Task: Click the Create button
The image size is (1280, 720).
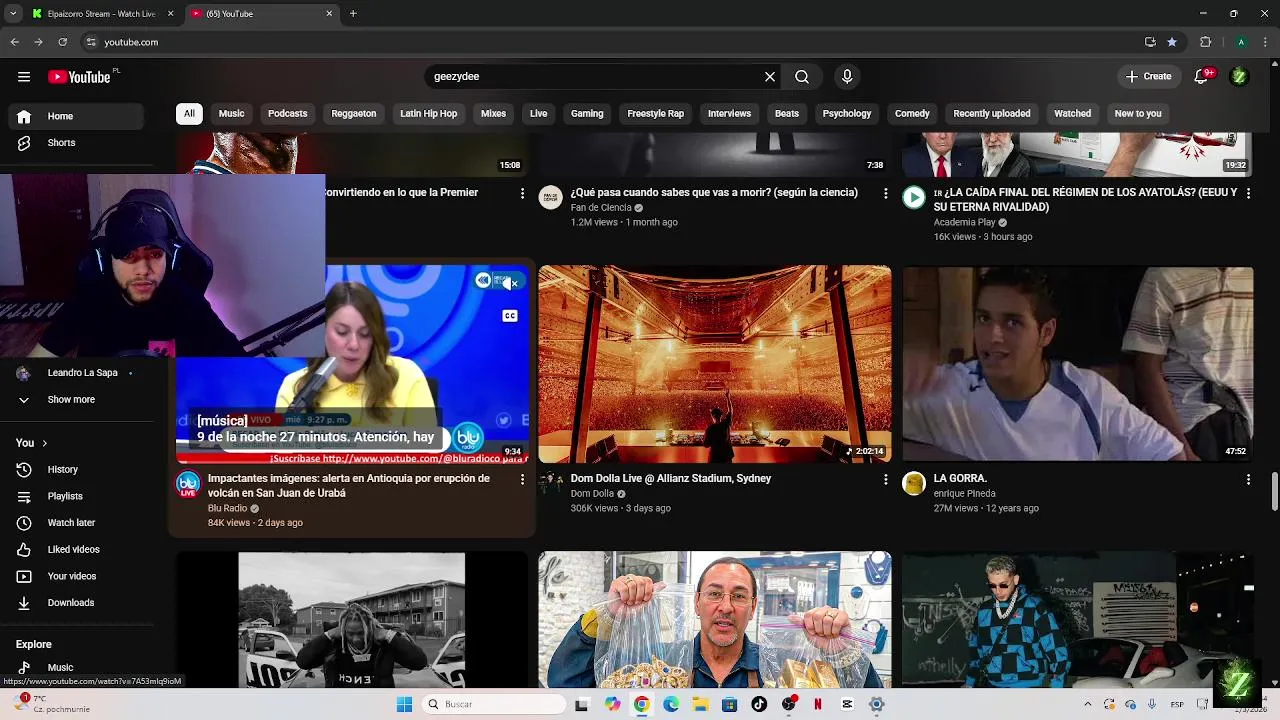Action: point(1148,77)
